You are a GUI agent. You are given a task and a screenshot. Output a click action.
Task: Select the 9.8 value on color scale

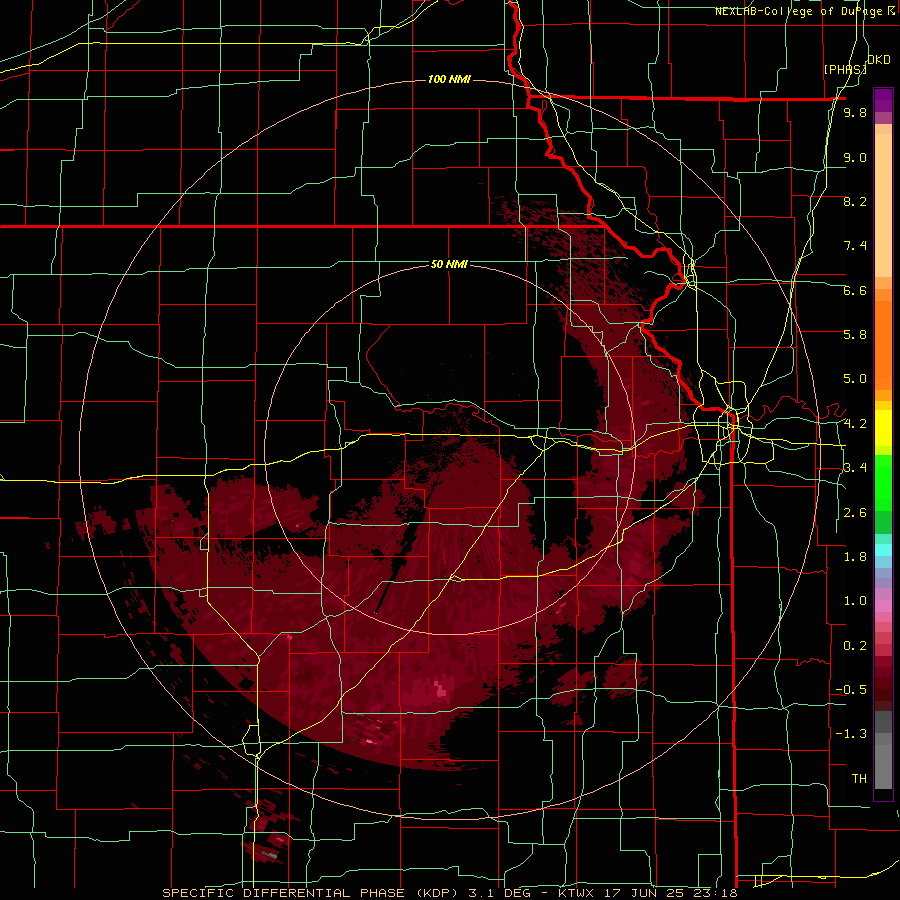(x=855, y=112)
